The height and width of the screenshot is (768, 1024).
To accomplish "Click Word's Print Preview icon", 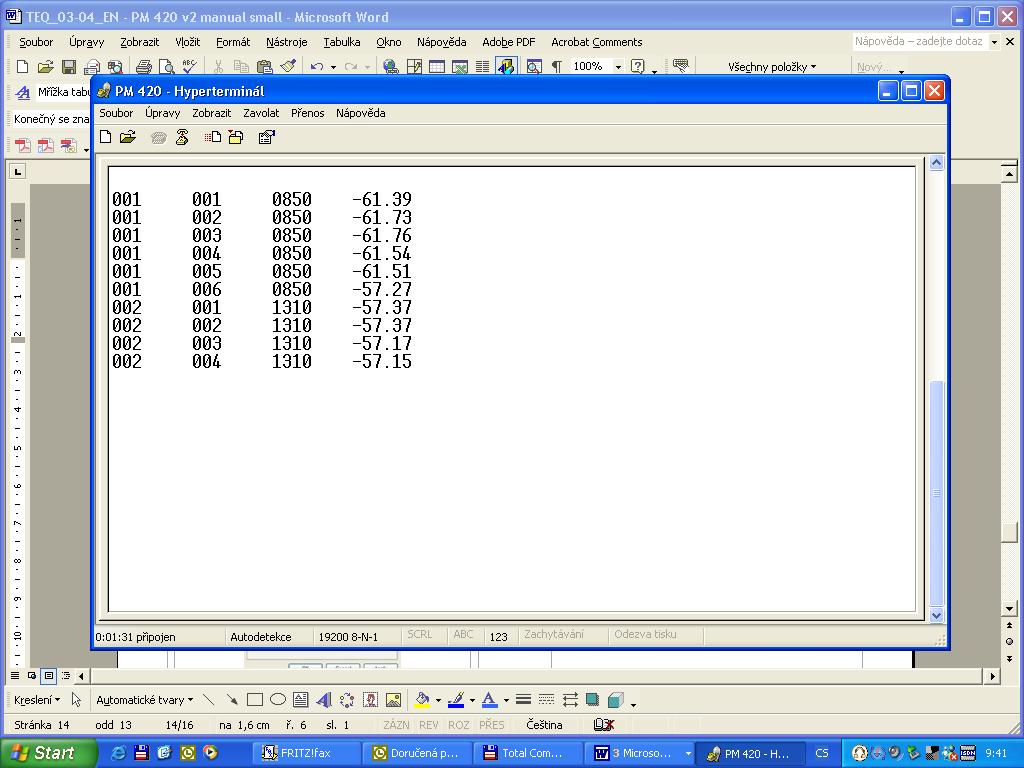I will pos(167,67).
